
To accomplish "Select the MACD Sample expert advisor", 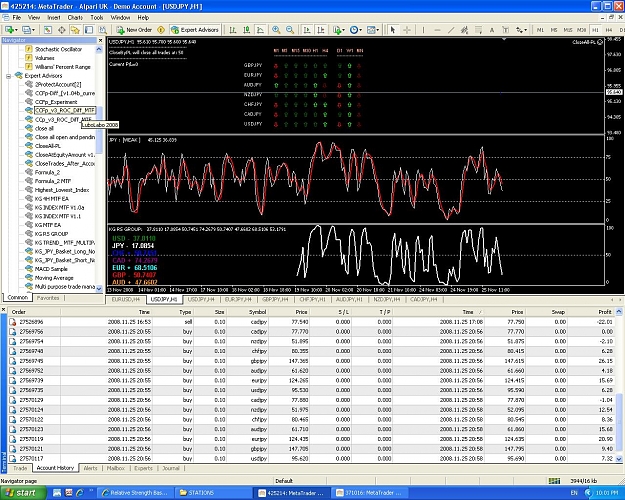I will click(x=51, y=269).
